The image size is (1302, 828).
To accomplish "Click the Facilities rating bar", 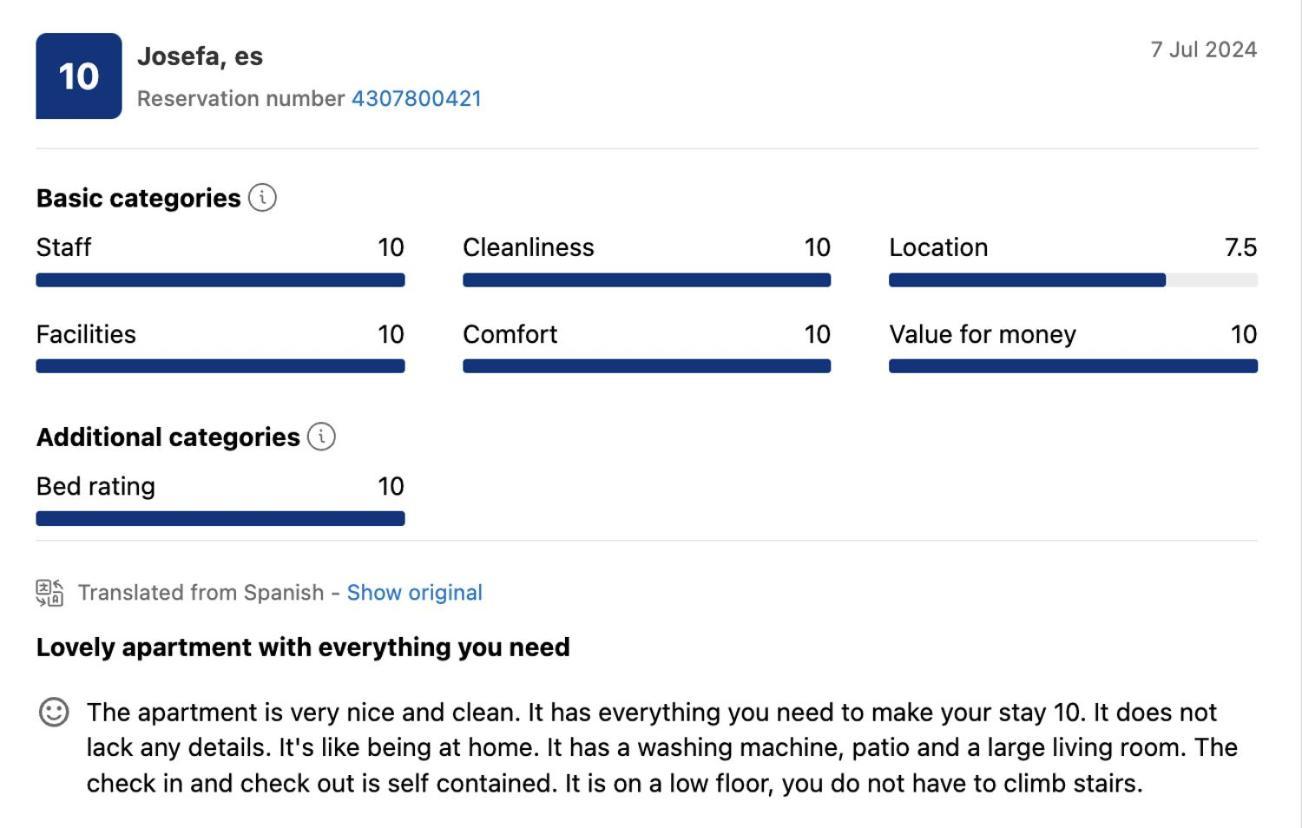I will pos(220,366).
